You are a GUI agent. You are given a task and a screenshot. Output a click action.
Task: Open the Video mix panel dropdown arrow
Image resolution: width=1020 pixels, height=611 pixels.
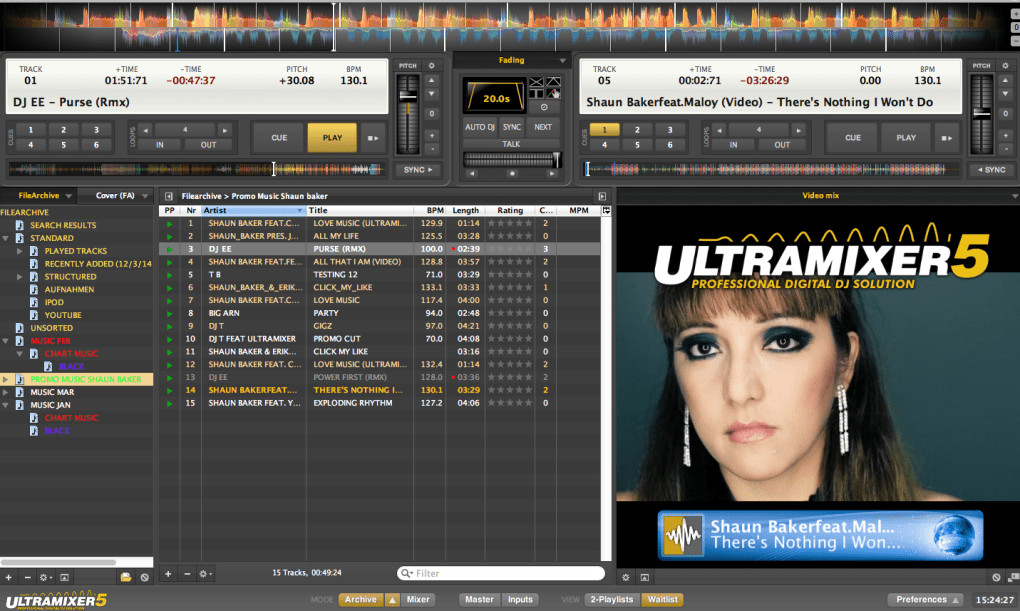coord(1015,196)
